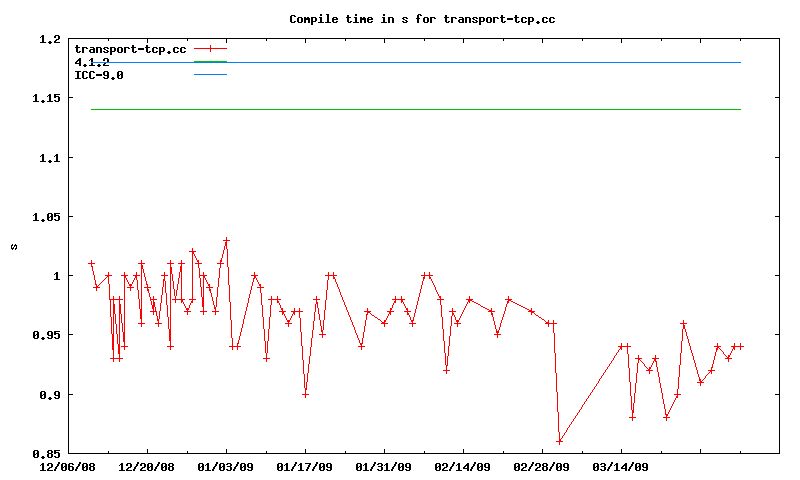Click the 01/31/09 x-axis date label
Viewport: 800px width, 480px height.
pos(384,467)
